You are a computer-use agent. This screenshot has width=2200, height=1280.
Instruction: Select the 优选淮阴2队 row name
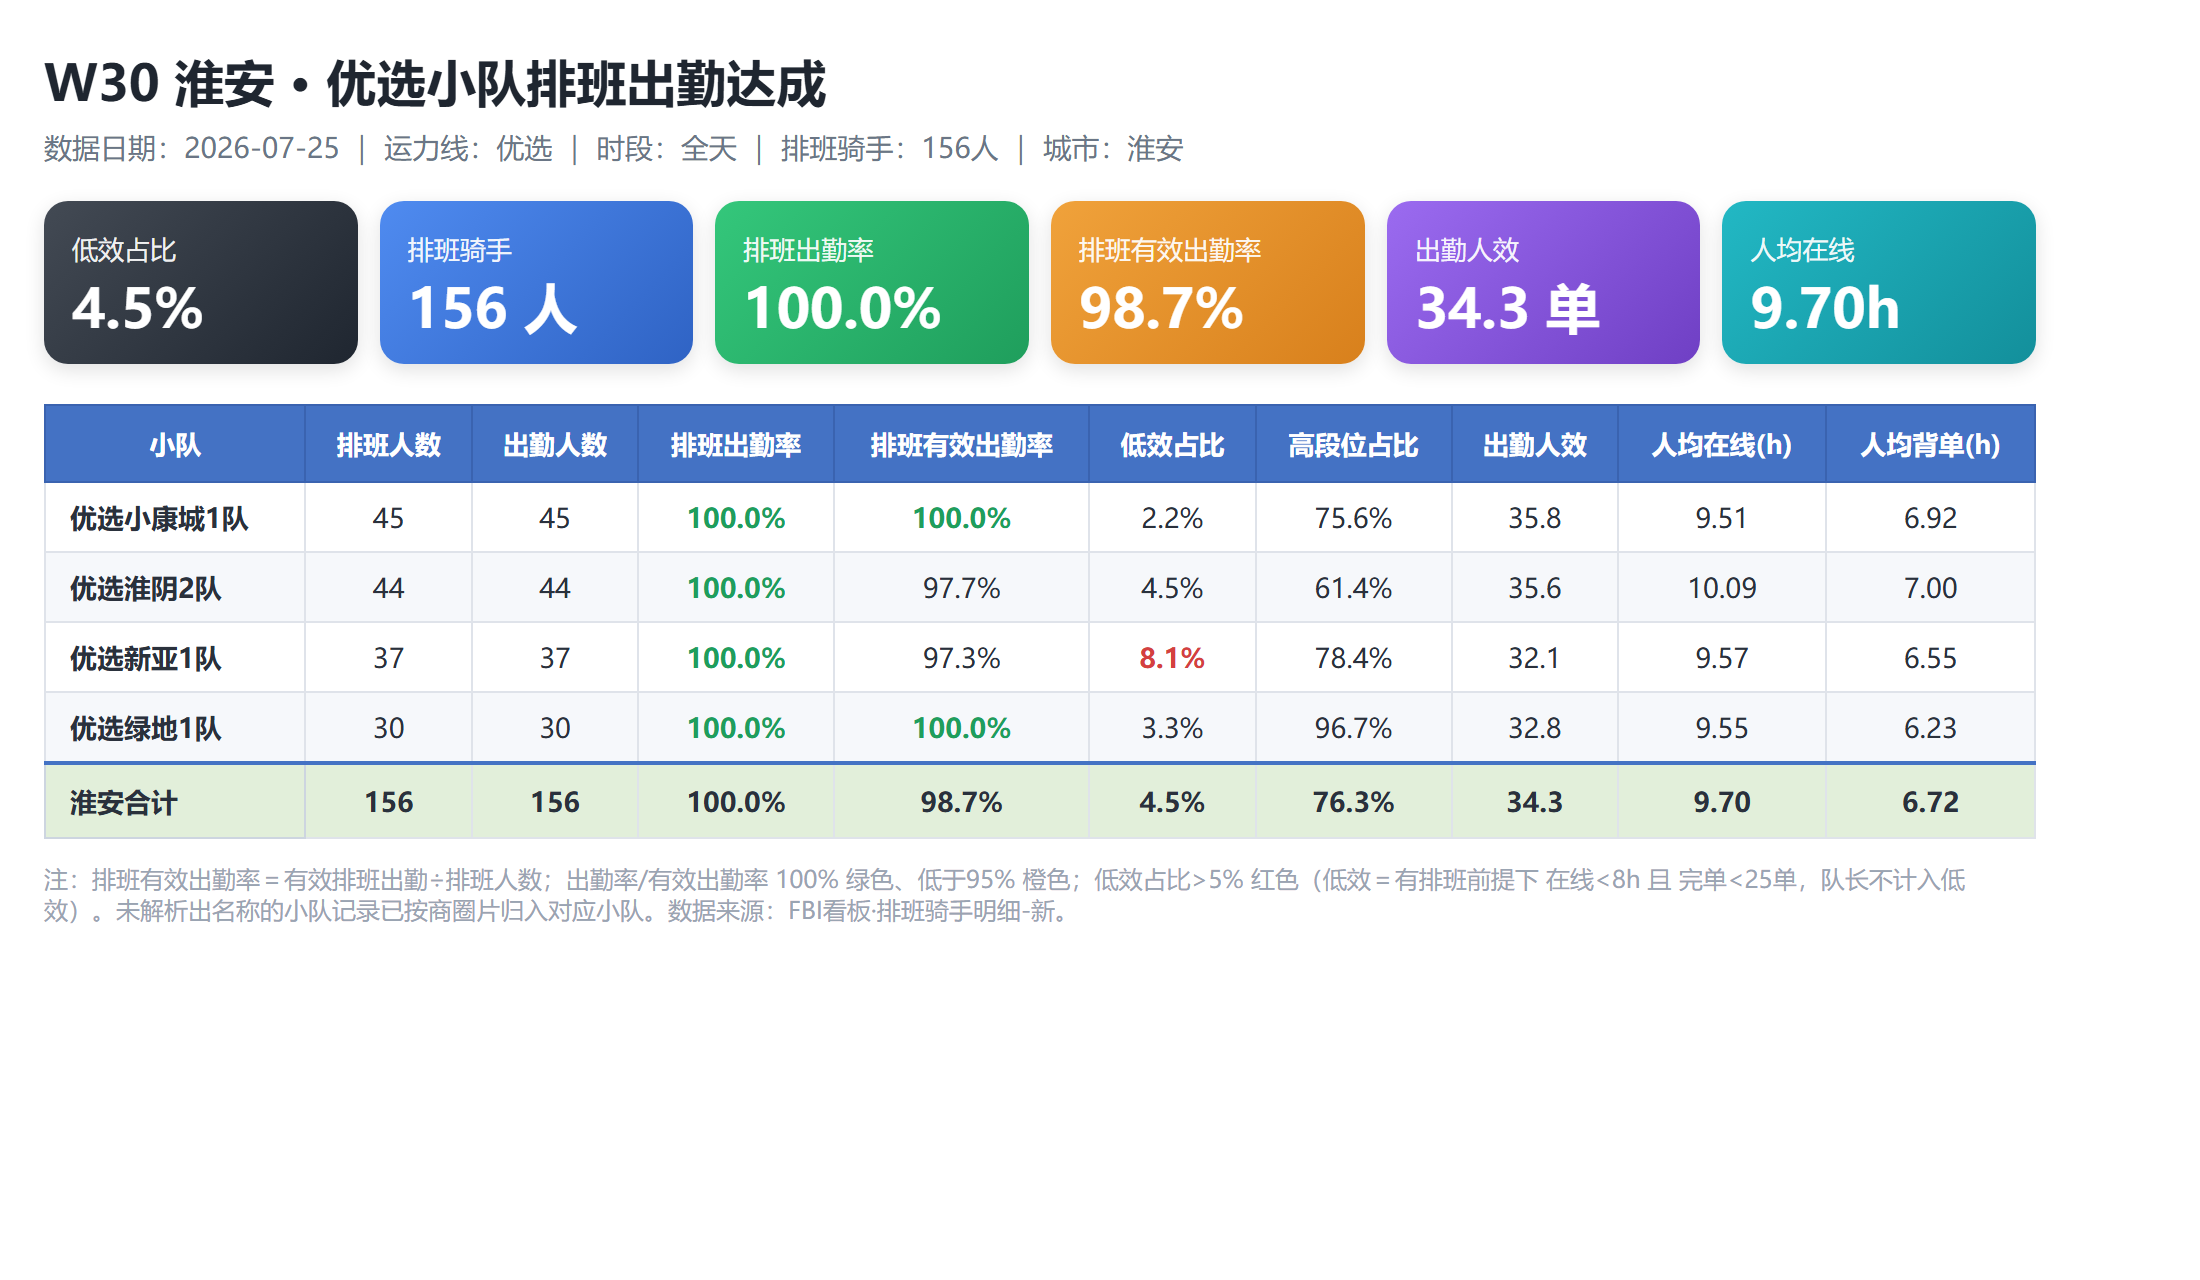pyautogui.click(x=146, y=588)
